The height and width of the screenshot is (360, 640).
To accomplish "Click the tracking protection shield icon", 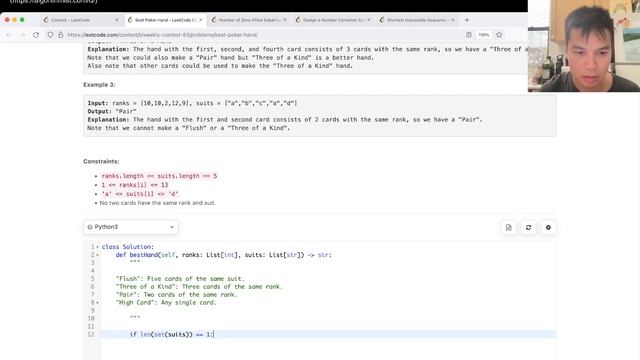I will [50, 35].
